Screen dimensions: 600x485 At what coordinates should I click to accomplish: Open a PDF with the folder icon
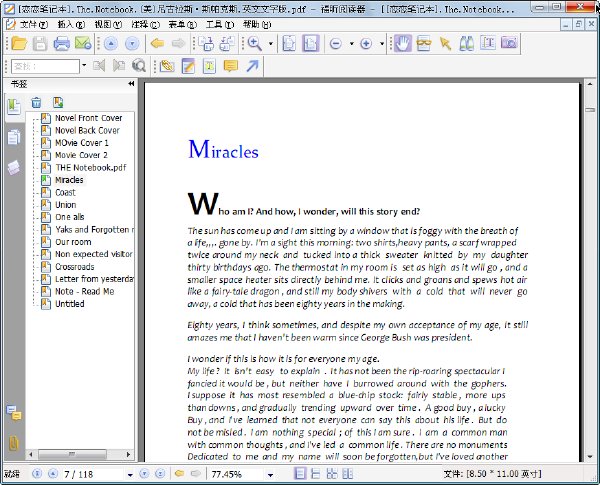click(19, 43)
